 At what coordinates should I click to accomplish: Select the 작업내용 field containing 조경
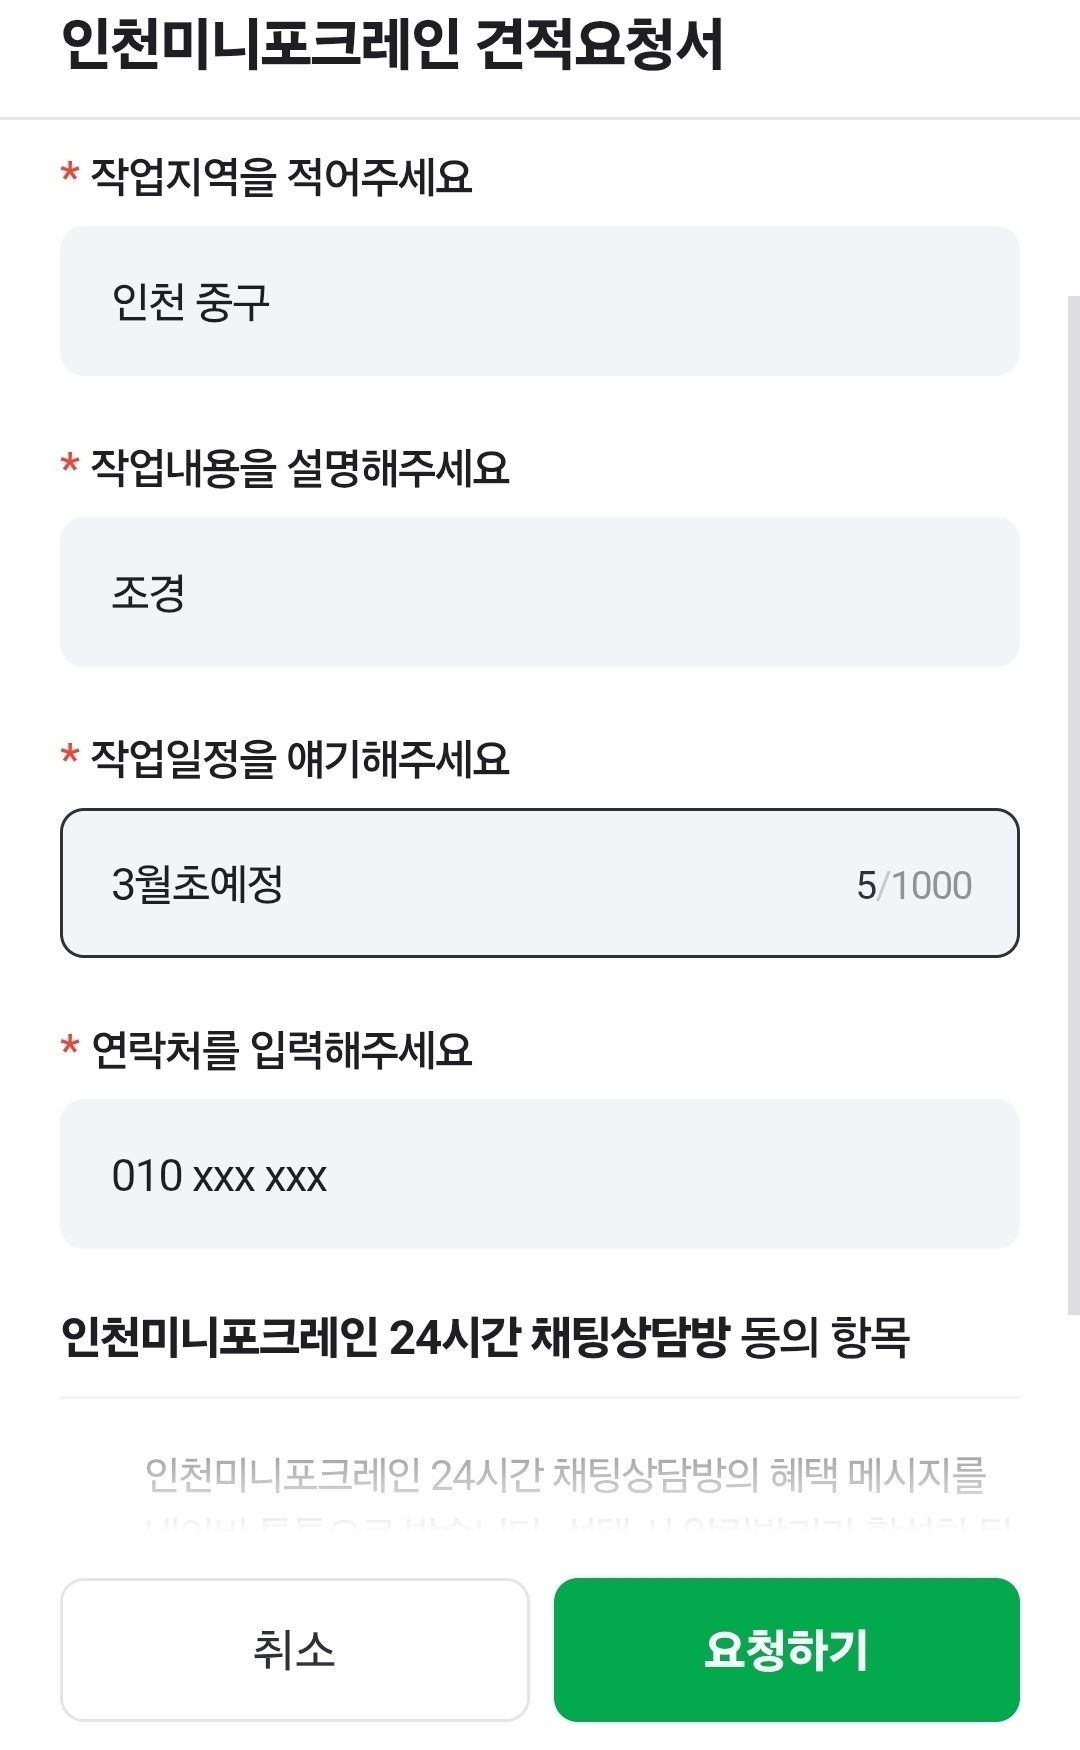click(x=540, y=592)
